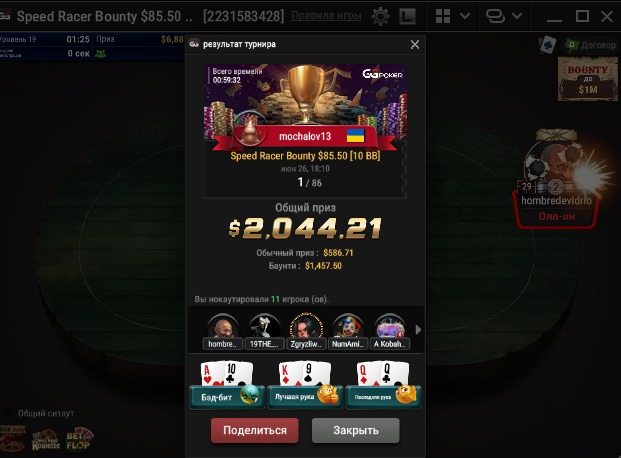Open the Правила игры link
621x458 pixels.
coord(326,16)
